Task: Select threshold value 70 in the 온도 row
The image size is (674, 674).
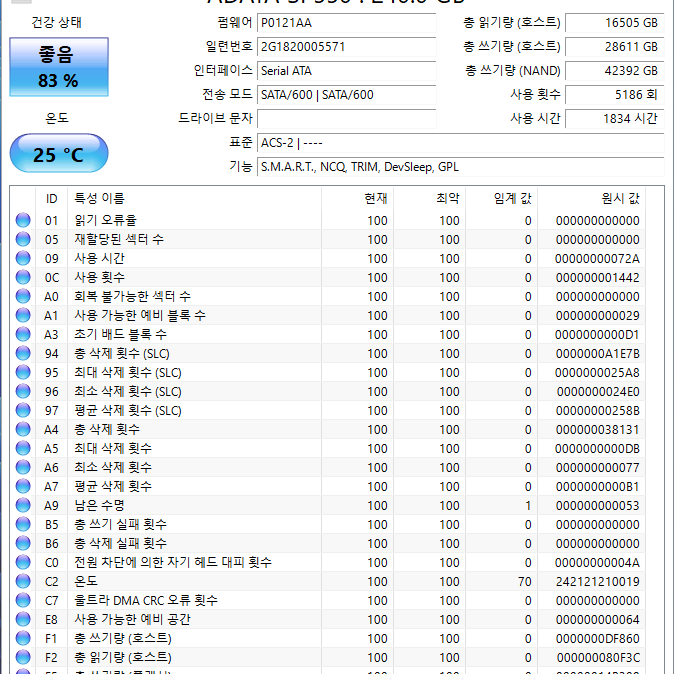Action: coord(525,582)
